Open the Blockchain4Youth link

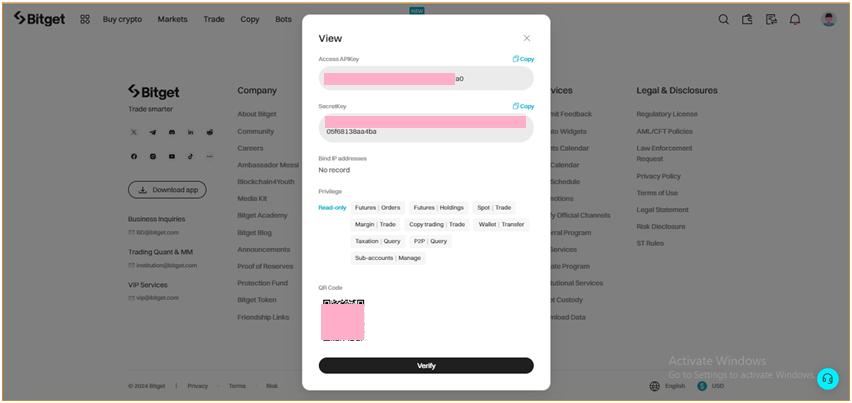coord(266,182)
